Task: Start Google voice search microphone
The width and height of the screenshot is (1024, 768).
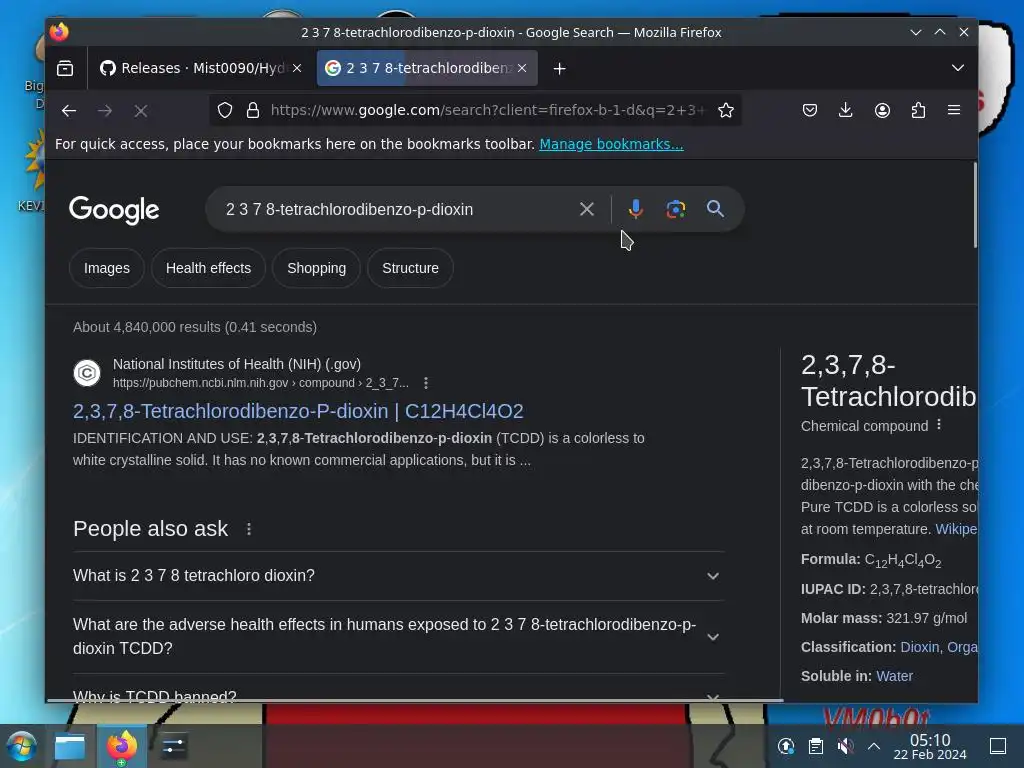Action: 635,209
